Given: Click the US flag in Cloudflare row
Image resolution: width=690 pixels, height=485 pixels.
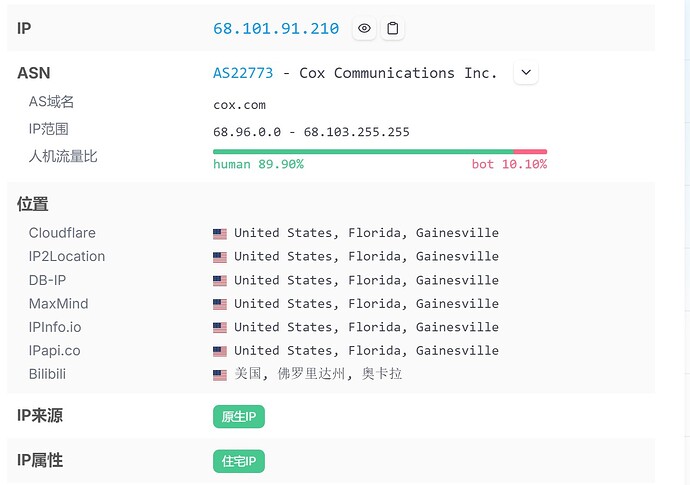Looking at the screenshot, I should (x=220, y=234).
